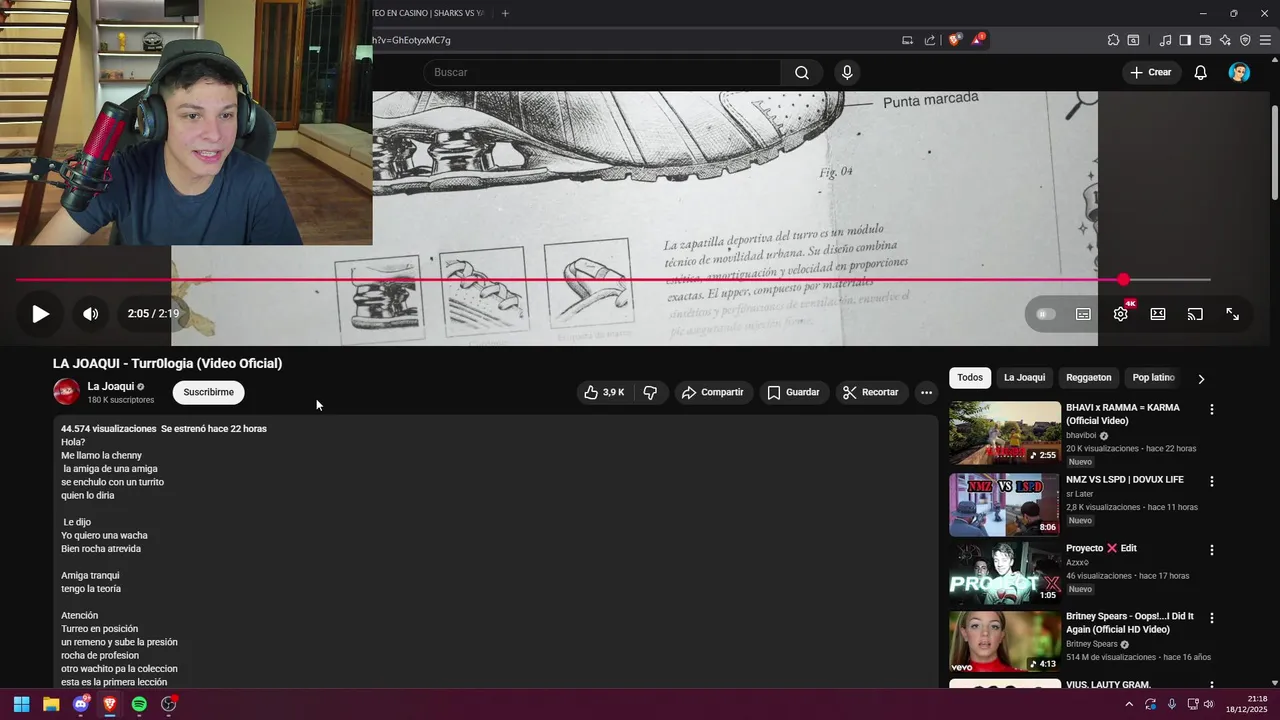The image size is (1280, 720).
Task: Like the video with 3,9 K likes
Action: 606,392
